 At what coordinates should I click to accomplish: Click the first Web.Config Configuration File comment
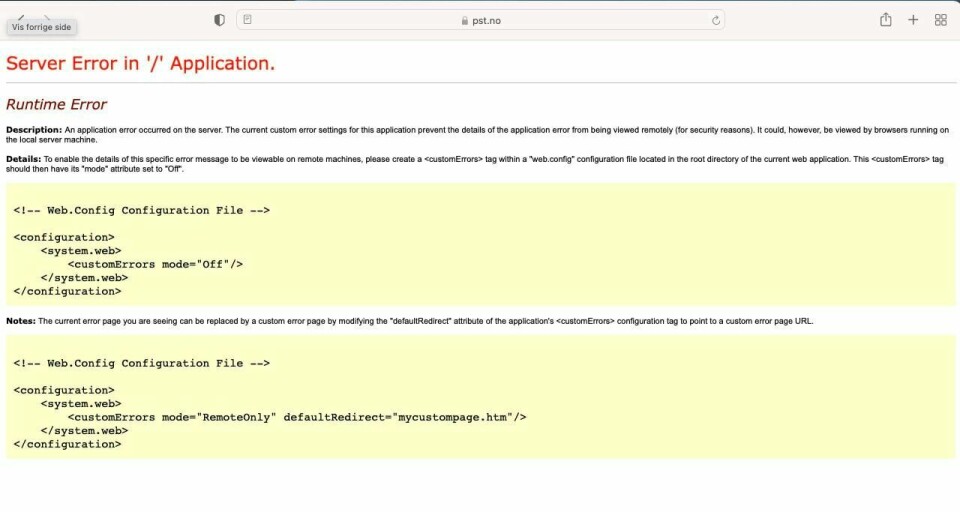tap(141, 211)
